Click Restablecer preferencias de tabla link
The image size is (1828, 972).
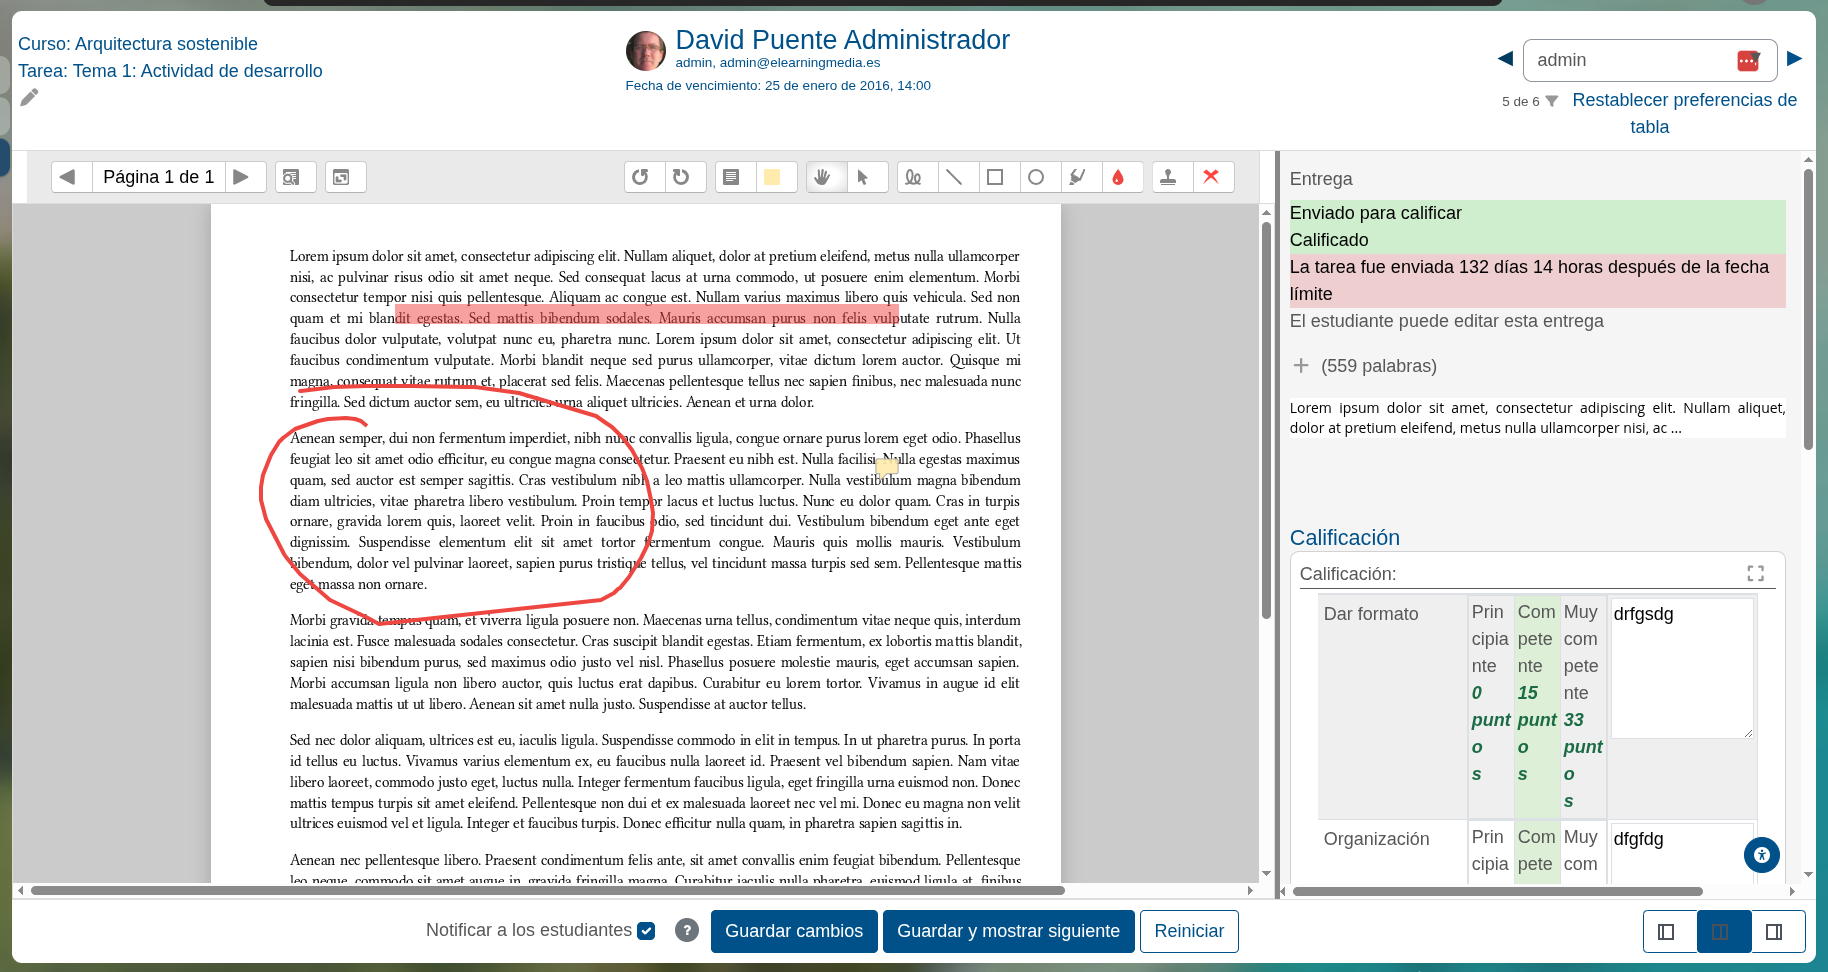(1684, 113)
